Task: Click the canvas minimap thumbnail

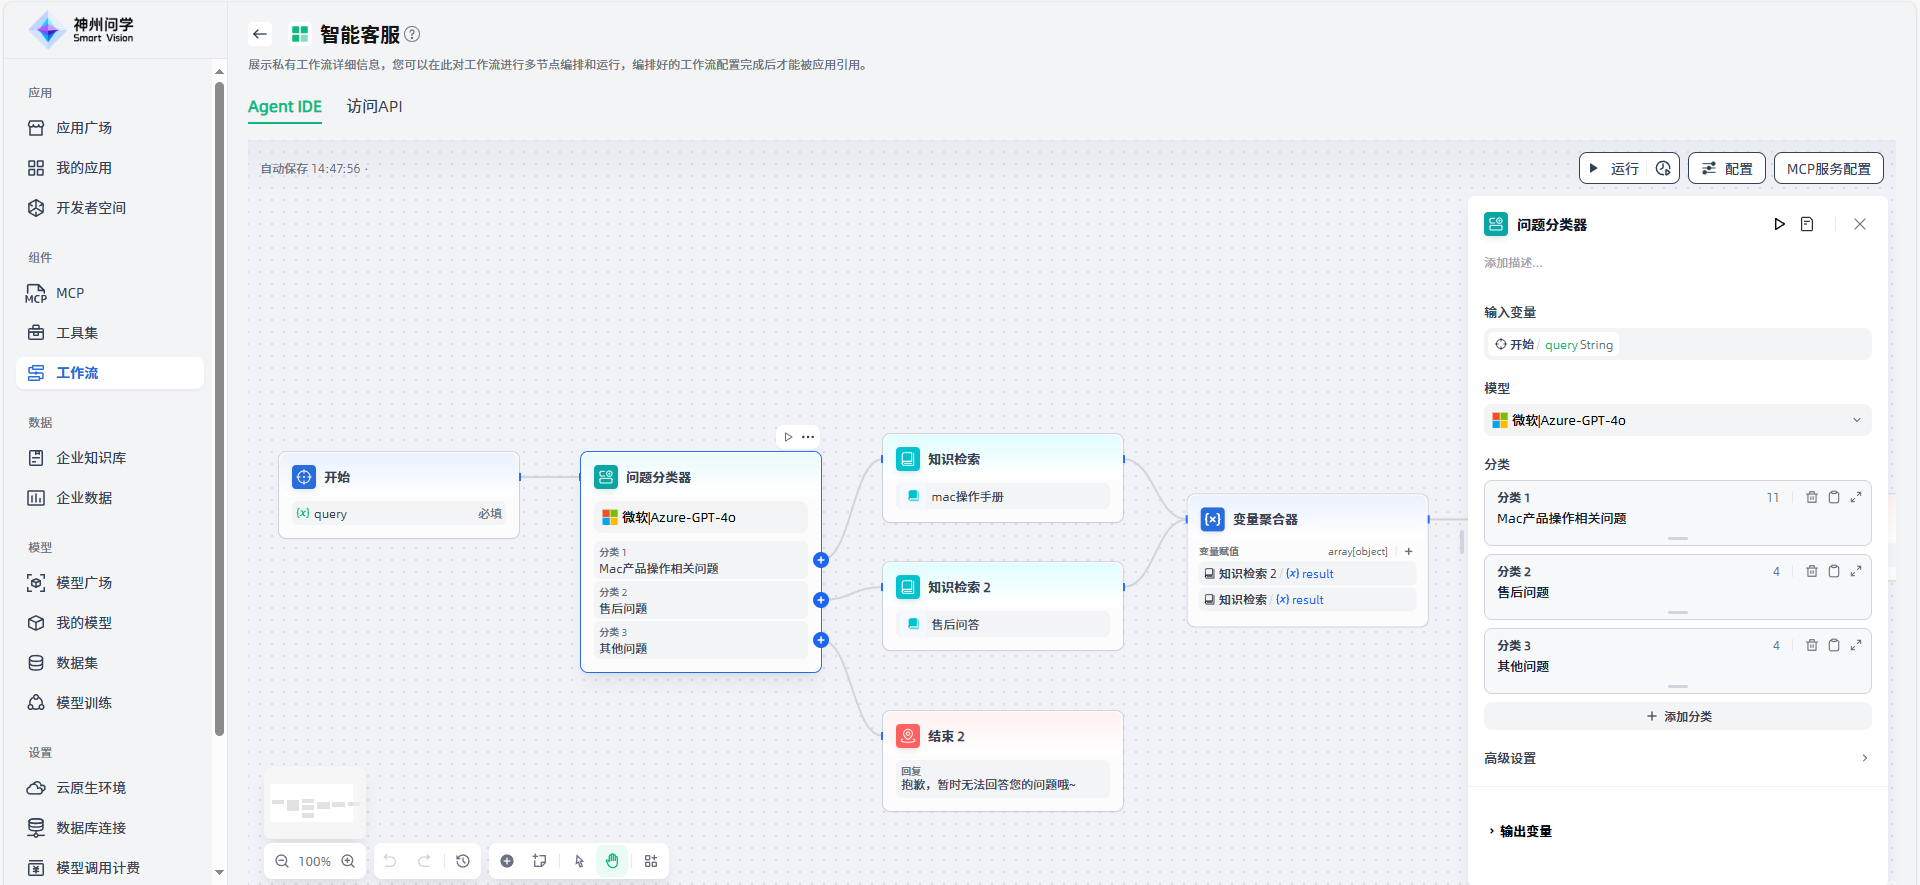Action: (314, 804)
